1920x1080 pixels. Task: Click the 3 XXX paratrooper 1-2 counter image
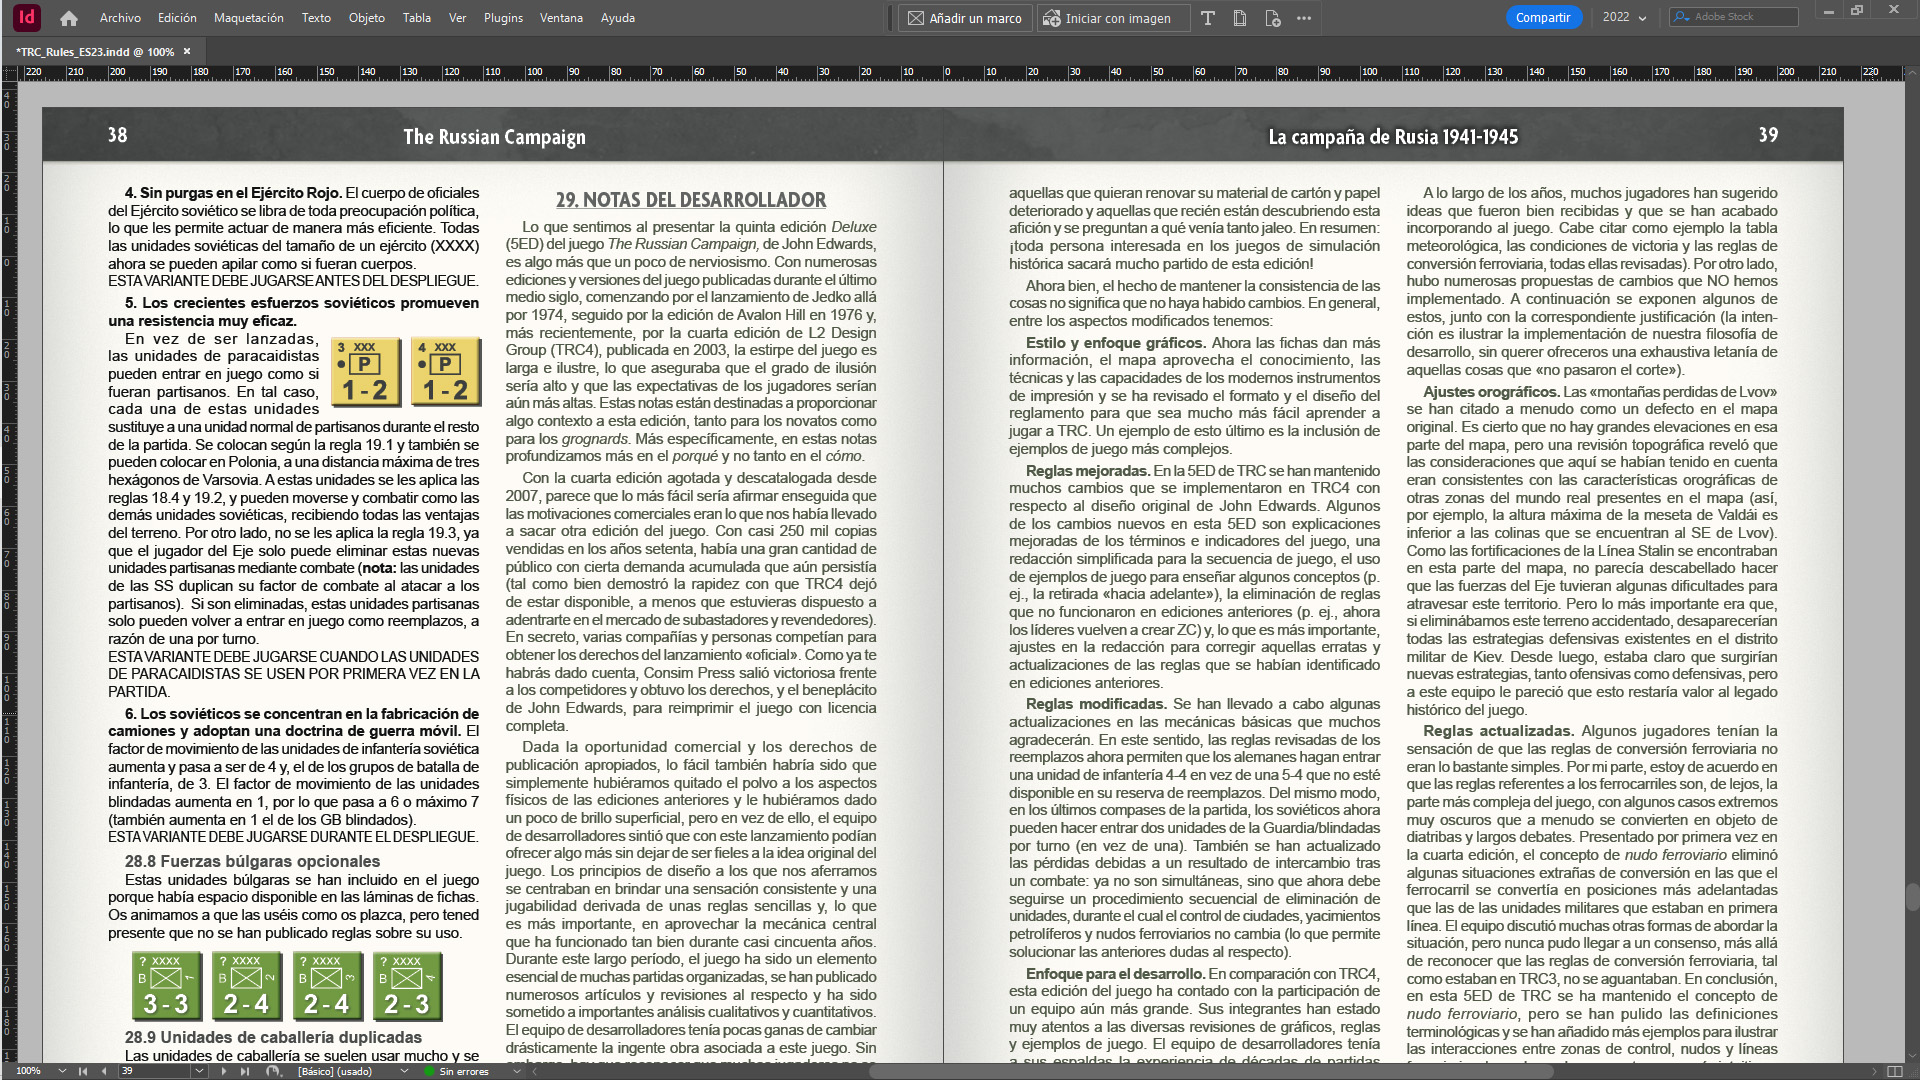[x=366, y=371]
